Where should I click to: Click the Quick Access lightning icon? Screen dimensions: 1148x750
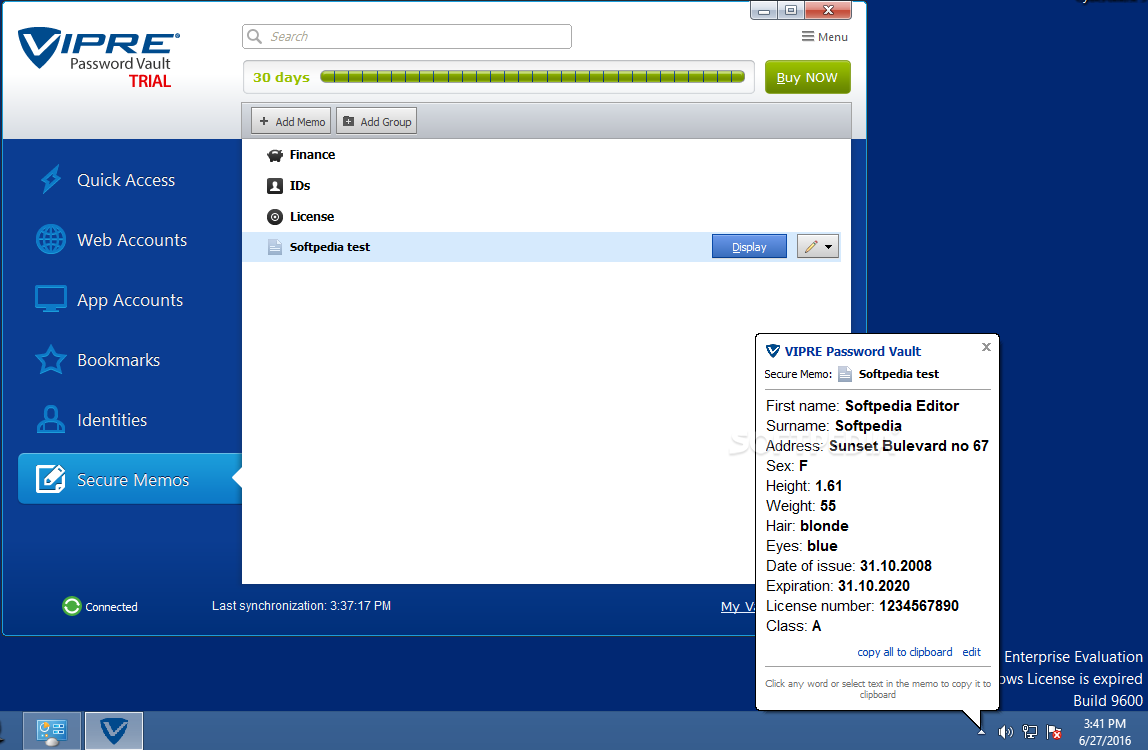(x=51, y=179)
